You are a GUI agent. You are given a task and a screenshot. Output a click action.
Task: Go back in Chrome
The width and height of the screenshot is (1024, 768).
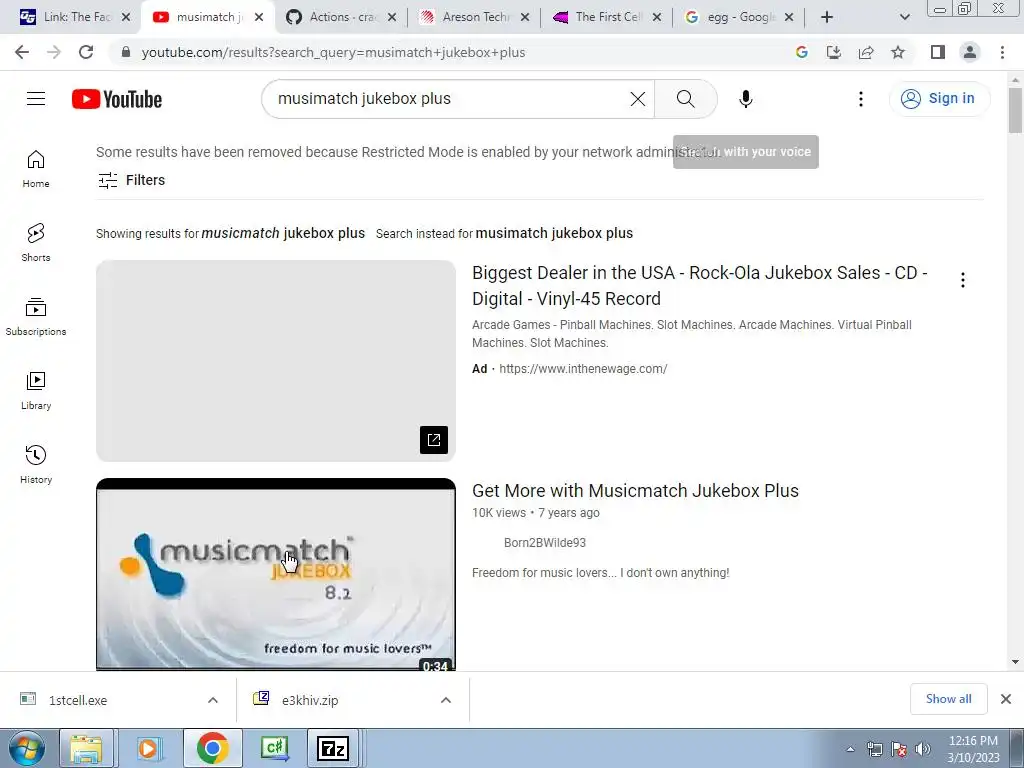[x=22, y=52]
